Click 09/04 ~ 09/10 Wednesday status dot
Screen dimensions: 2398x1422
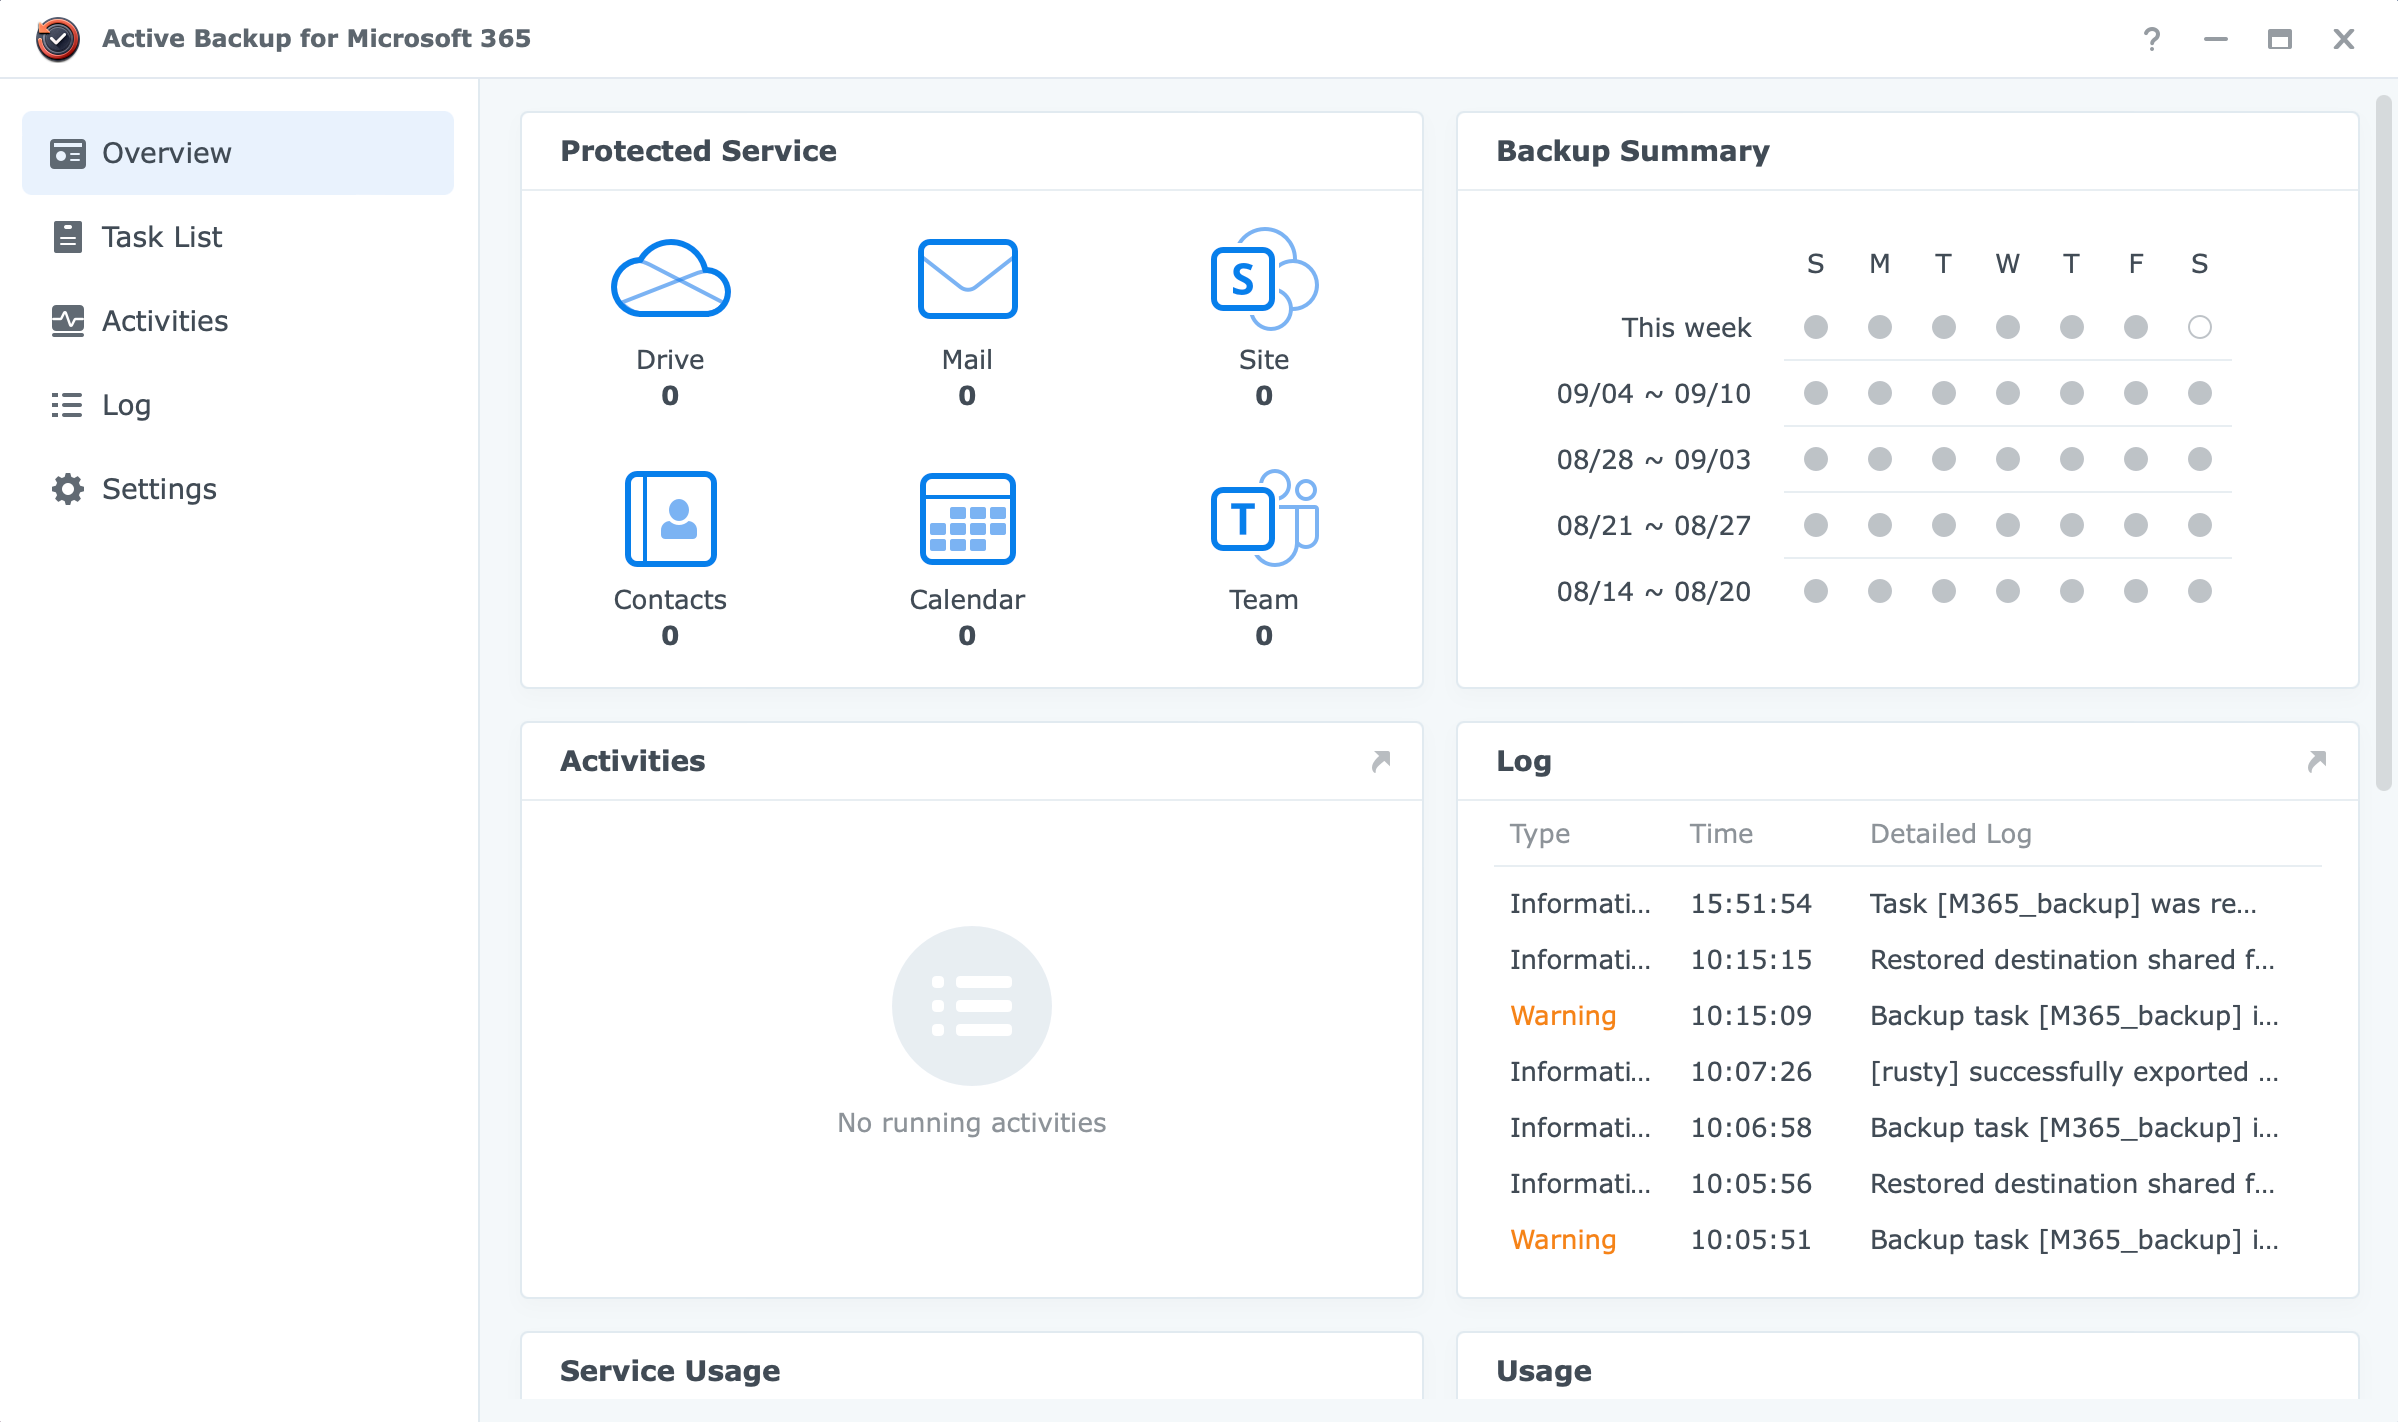2008,393
